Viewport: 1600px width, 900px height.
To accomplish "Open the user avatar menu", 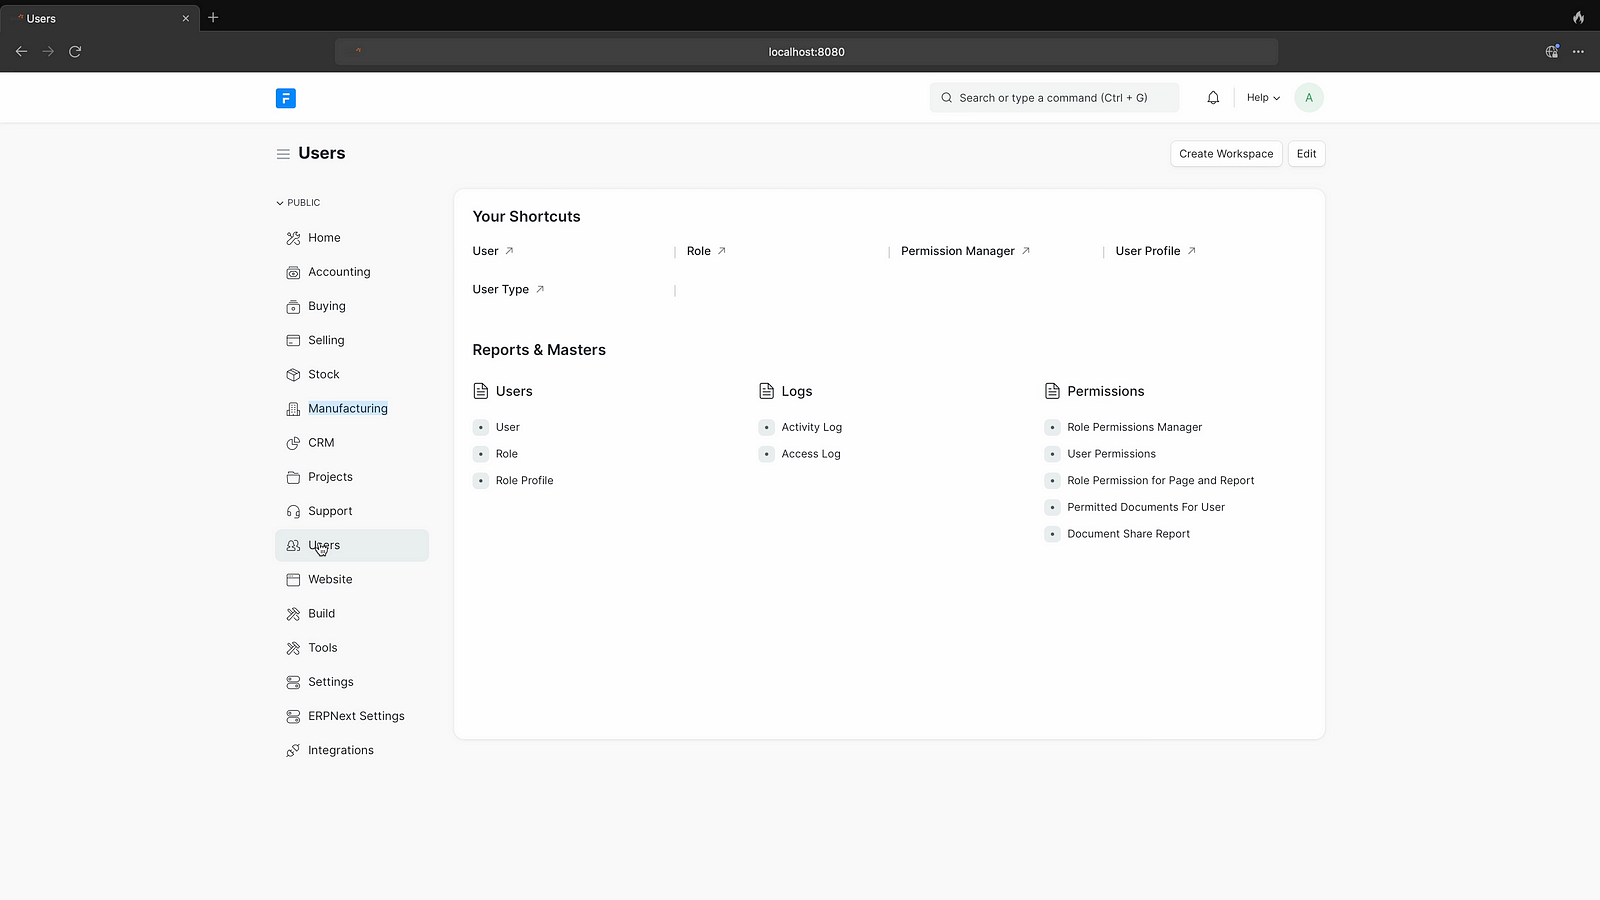I will click(1309, 98).
